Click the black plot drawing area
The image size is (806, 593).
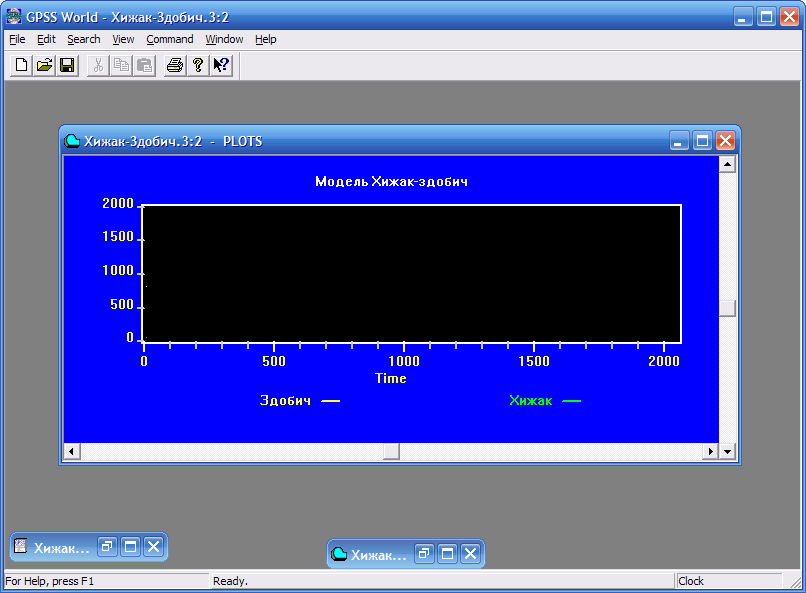(412, 274)
